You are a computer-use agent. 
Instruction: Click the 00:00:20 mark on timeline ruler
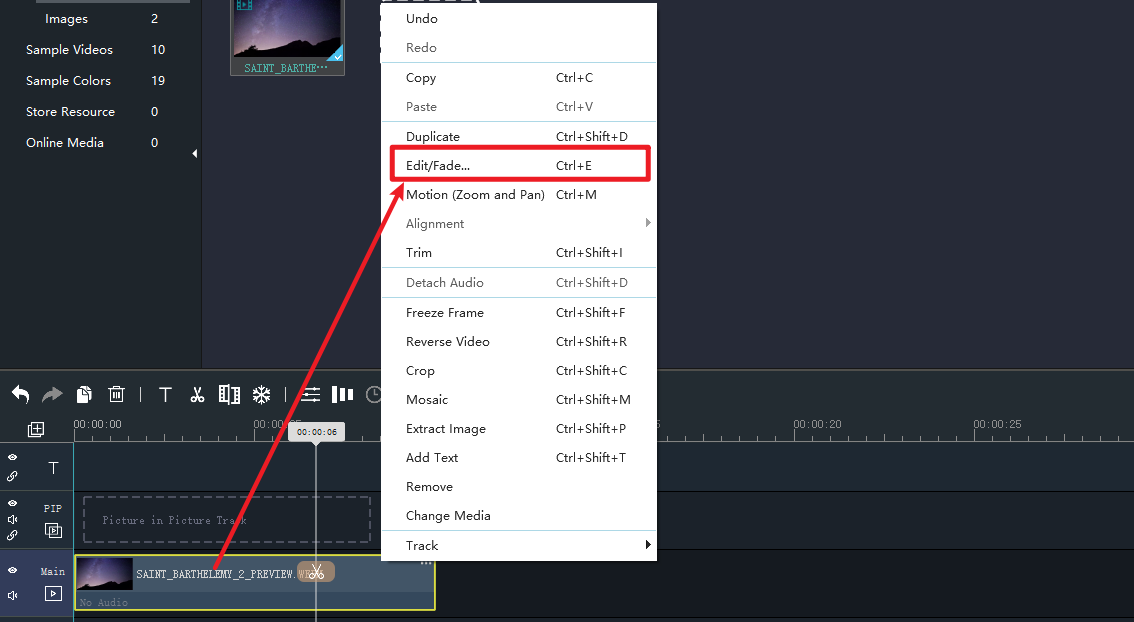point(817,425)
